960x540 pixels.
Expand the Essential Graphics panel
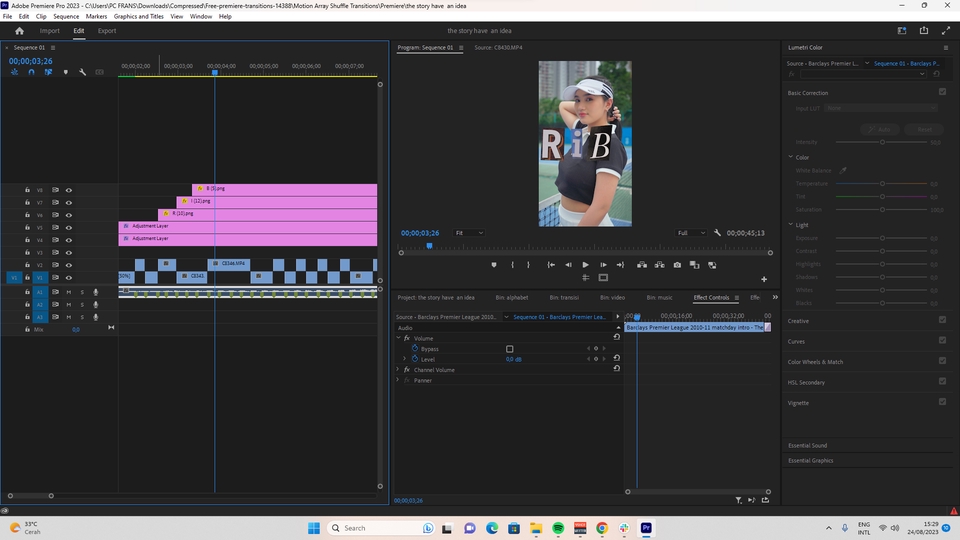[810, 460]
